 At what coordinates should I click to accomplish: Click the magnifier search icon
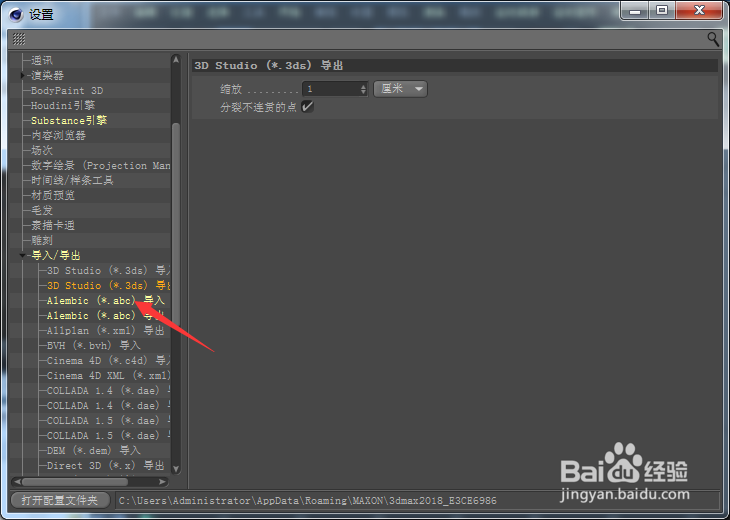tap(713, 39)
